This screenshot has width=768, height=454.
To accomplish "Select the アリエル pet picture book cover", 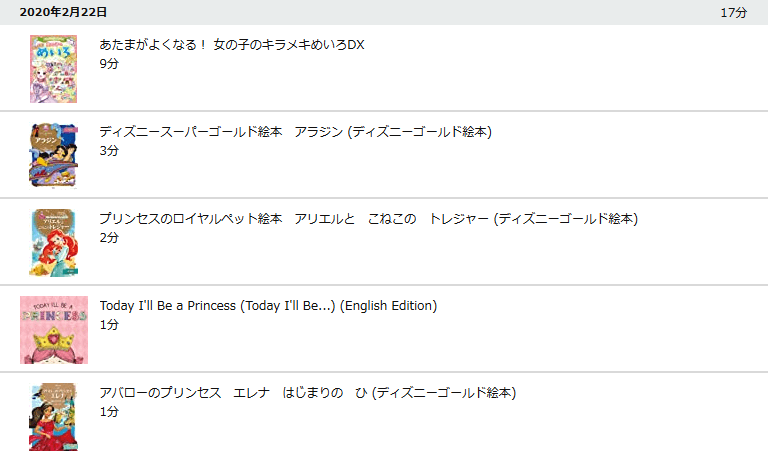I will coord(54,242).
